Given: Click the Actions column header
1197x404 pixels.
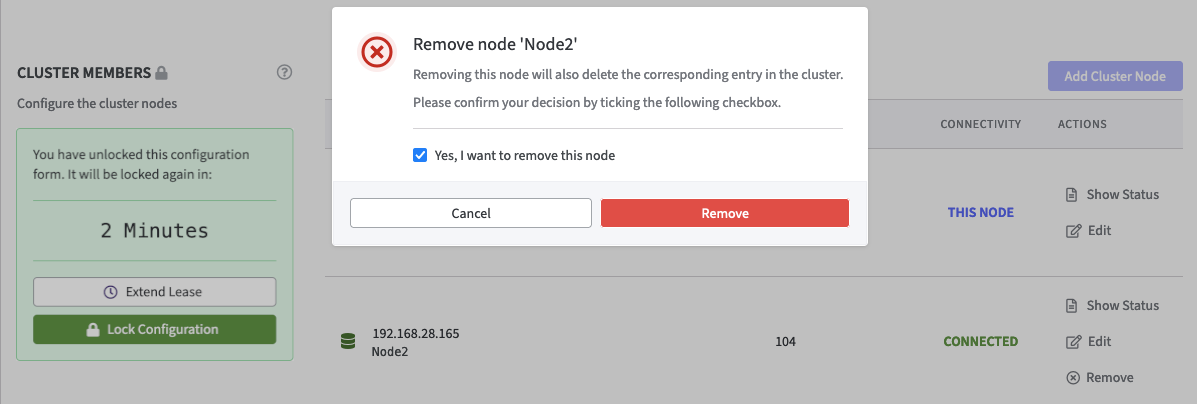Looking at the screenshot, I should (1082, 124).
